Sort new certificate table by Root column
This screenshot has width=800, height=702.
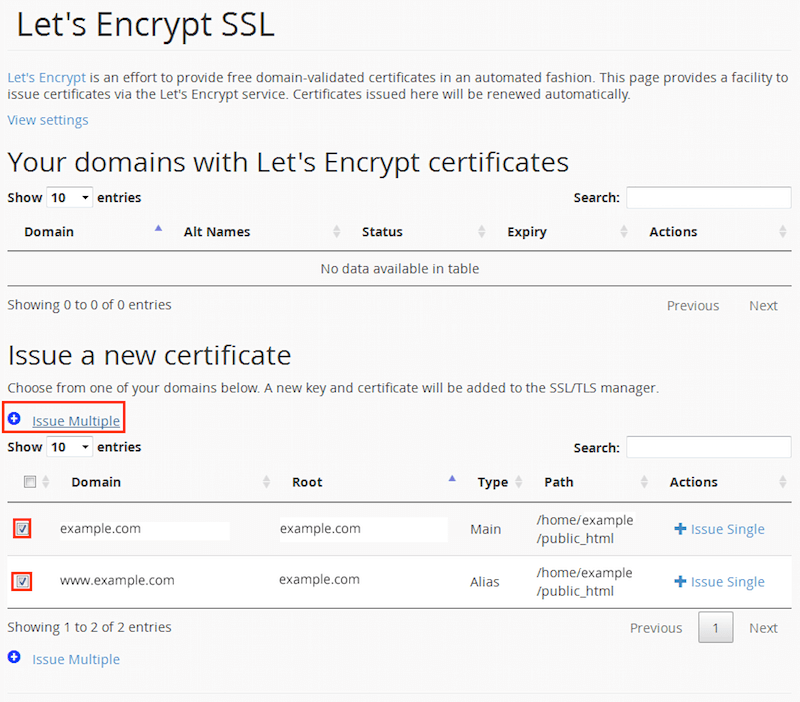[452, 480]
